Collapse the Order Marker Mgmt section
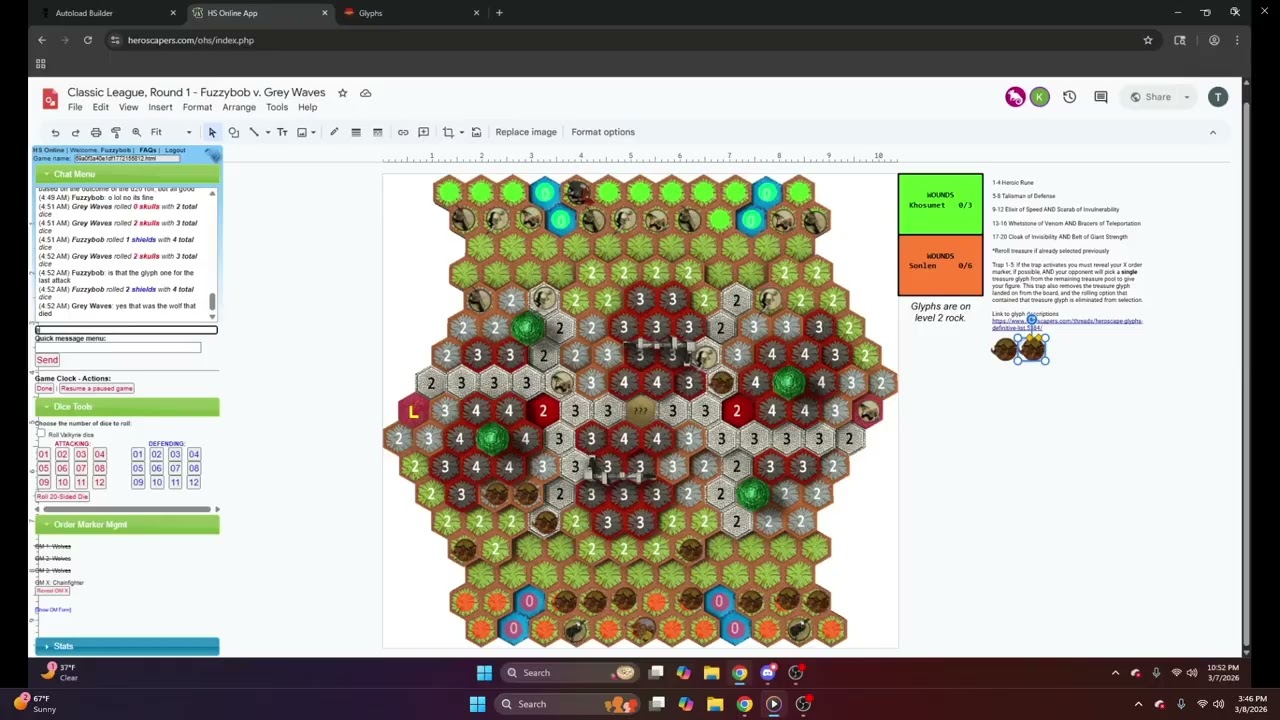The width and height of the screenshot is (1280, 720). pos(127,525)
